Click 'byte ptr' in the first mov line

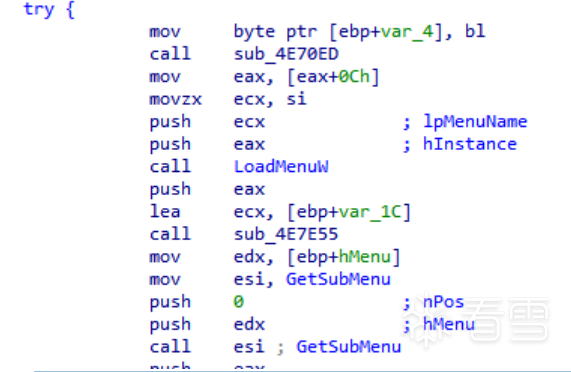pos(276,32)
